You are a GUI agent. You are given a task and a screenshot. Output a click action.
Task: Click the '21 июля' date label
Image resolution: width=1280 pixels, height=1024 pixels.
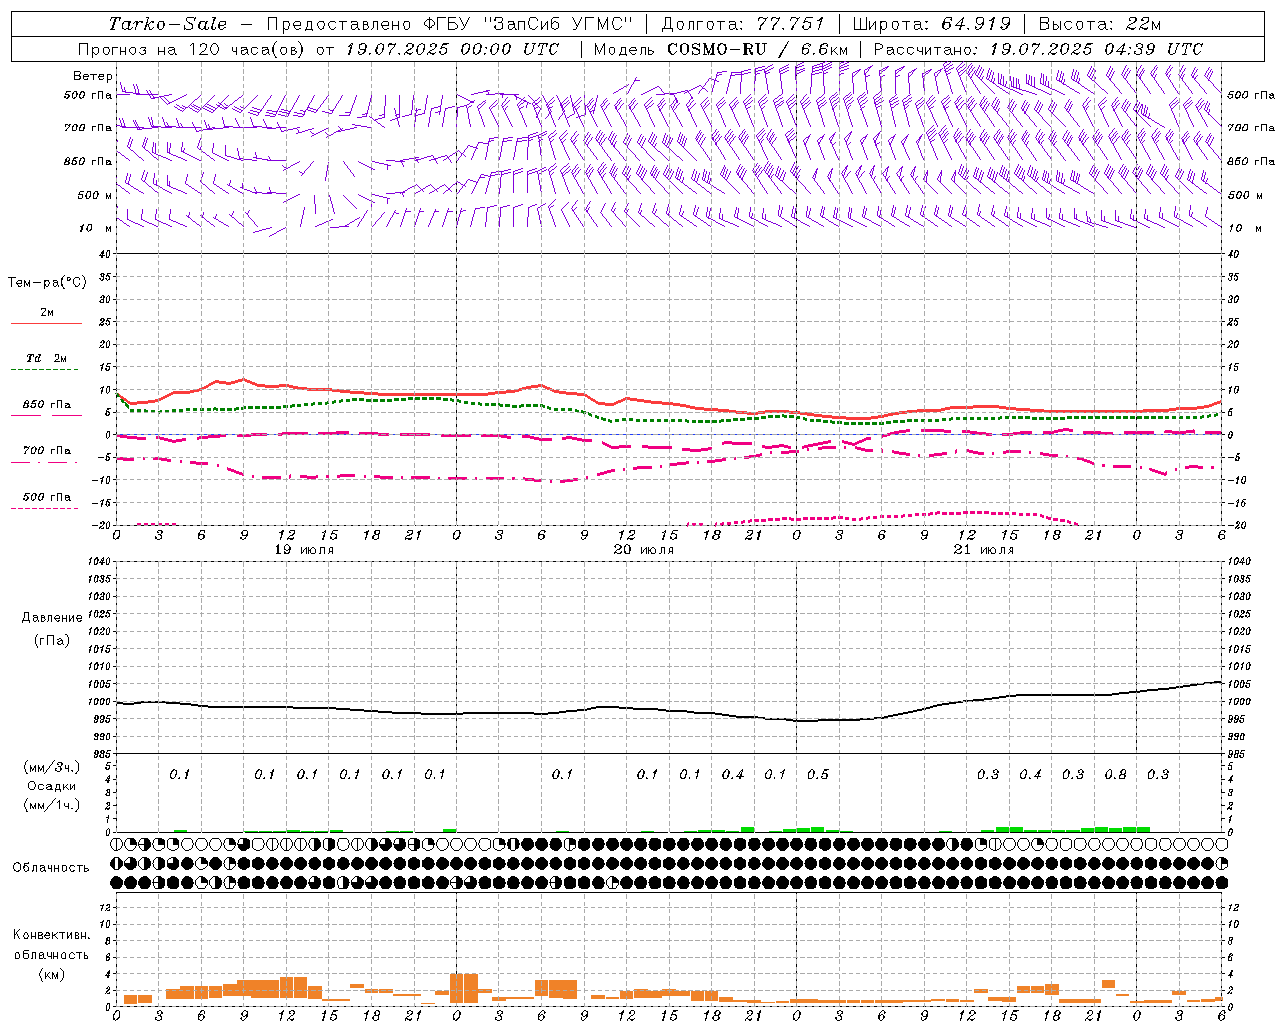coord(984,550)
